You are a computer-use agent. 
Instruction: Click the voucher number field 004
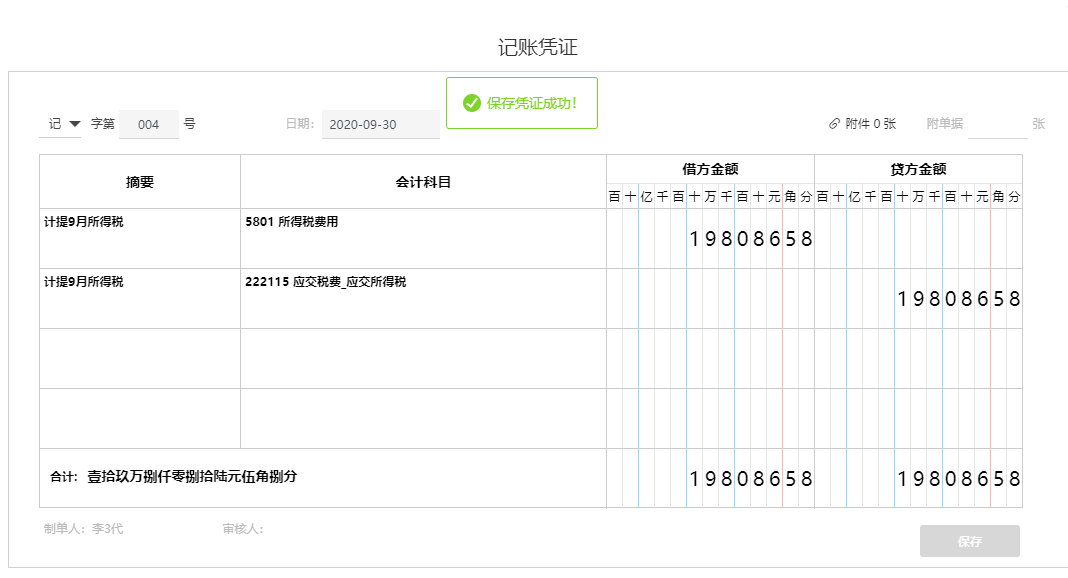[149, 125]
